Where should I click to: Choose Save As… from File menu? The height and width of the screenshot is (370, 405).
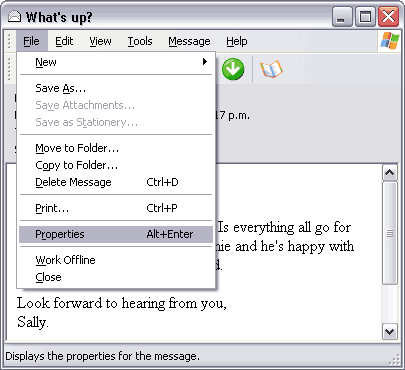(116, 88)
